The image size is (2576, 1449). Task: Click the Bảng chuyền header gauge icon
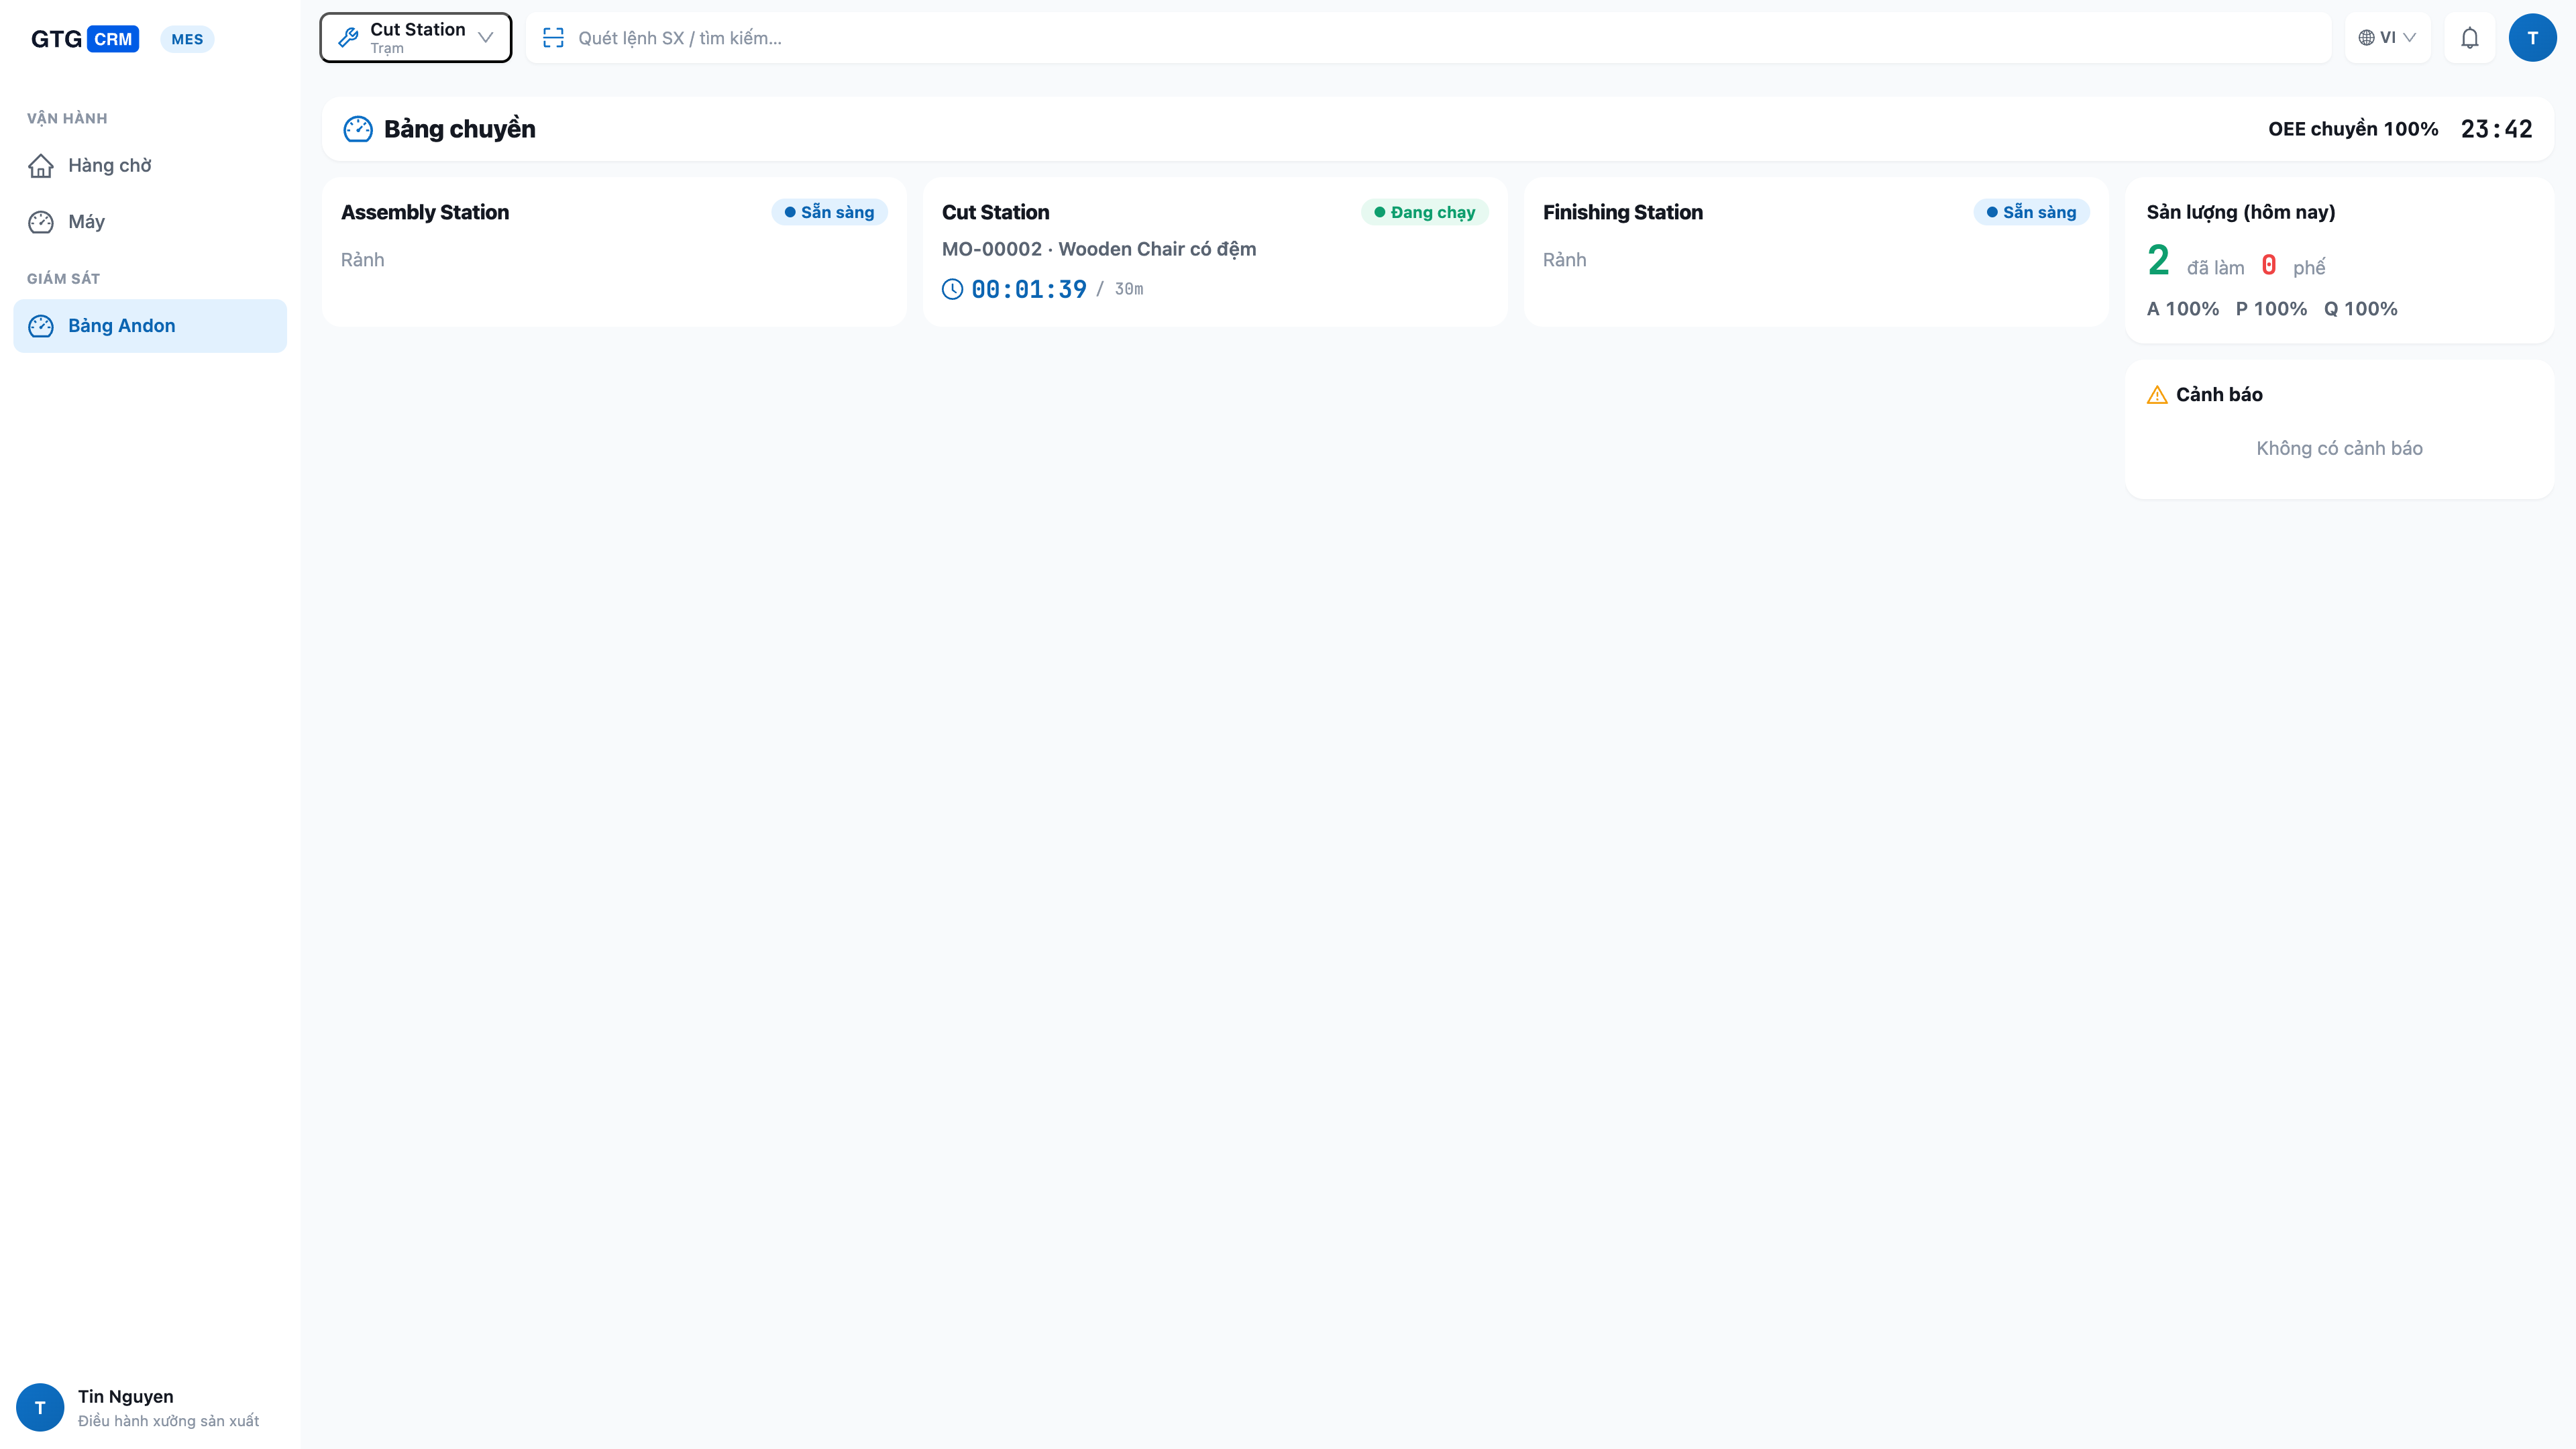coord(358,129)
